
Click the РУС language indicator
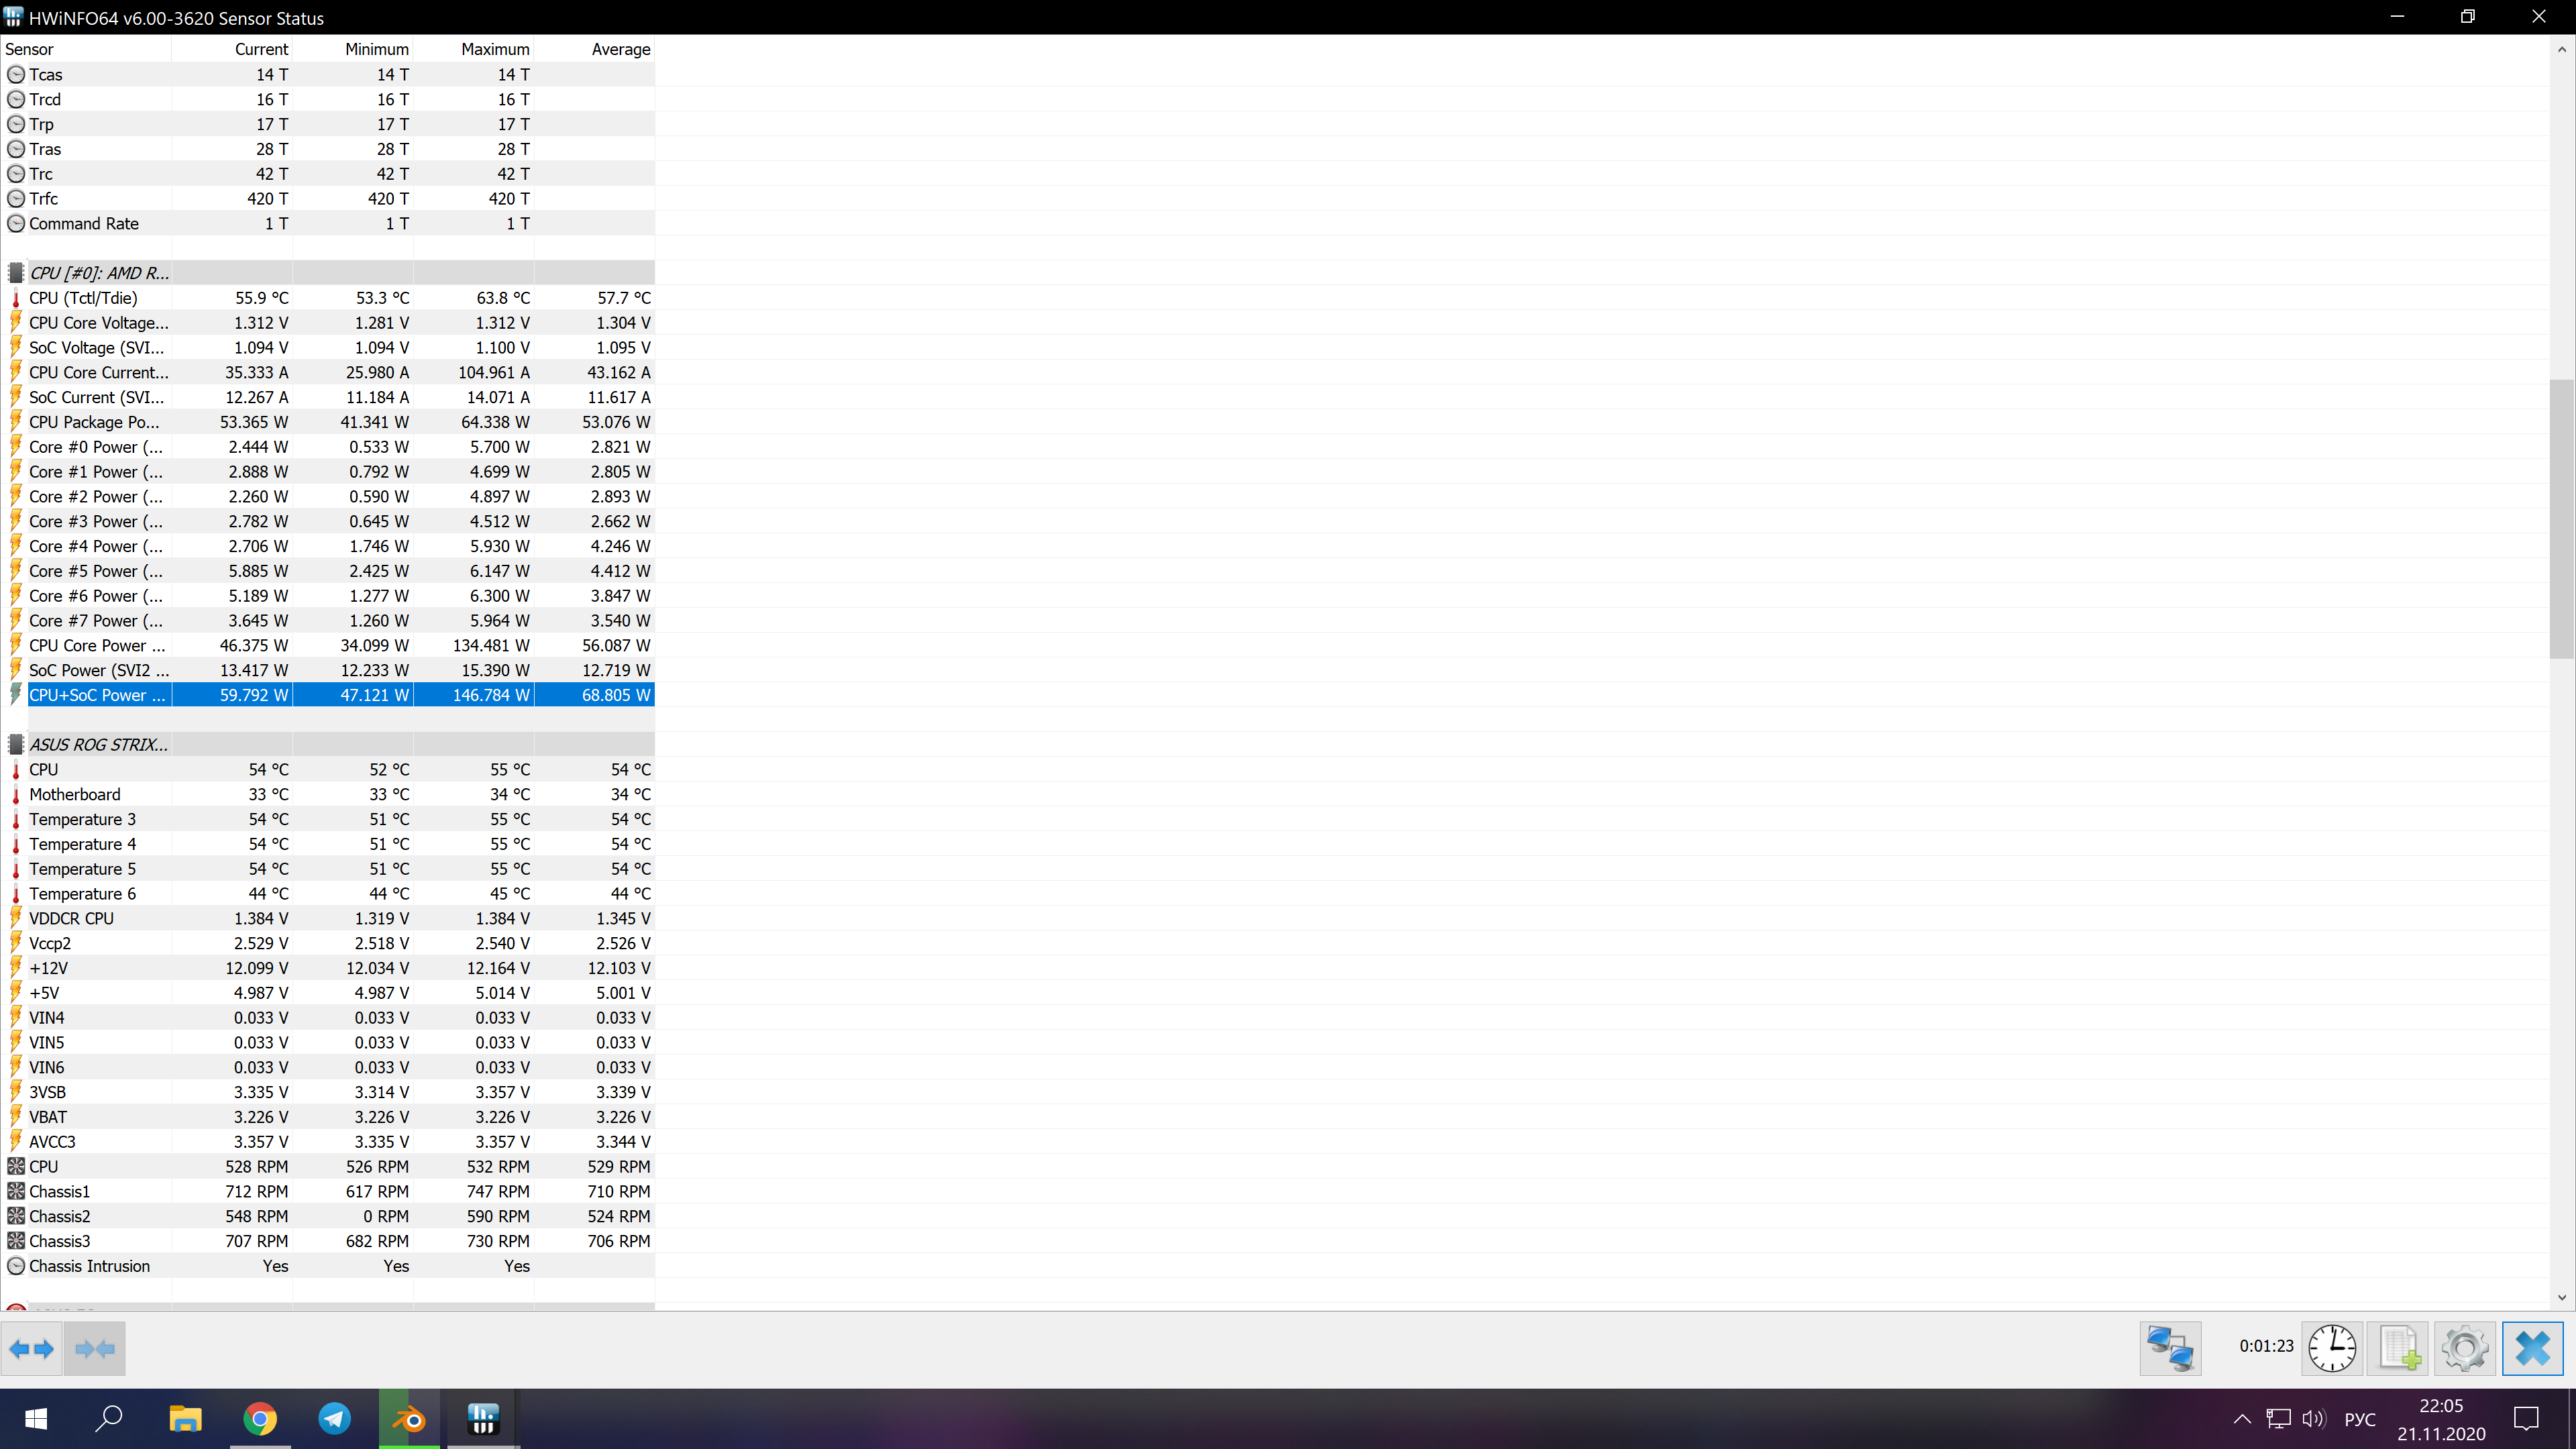tap(2360, 1419)
